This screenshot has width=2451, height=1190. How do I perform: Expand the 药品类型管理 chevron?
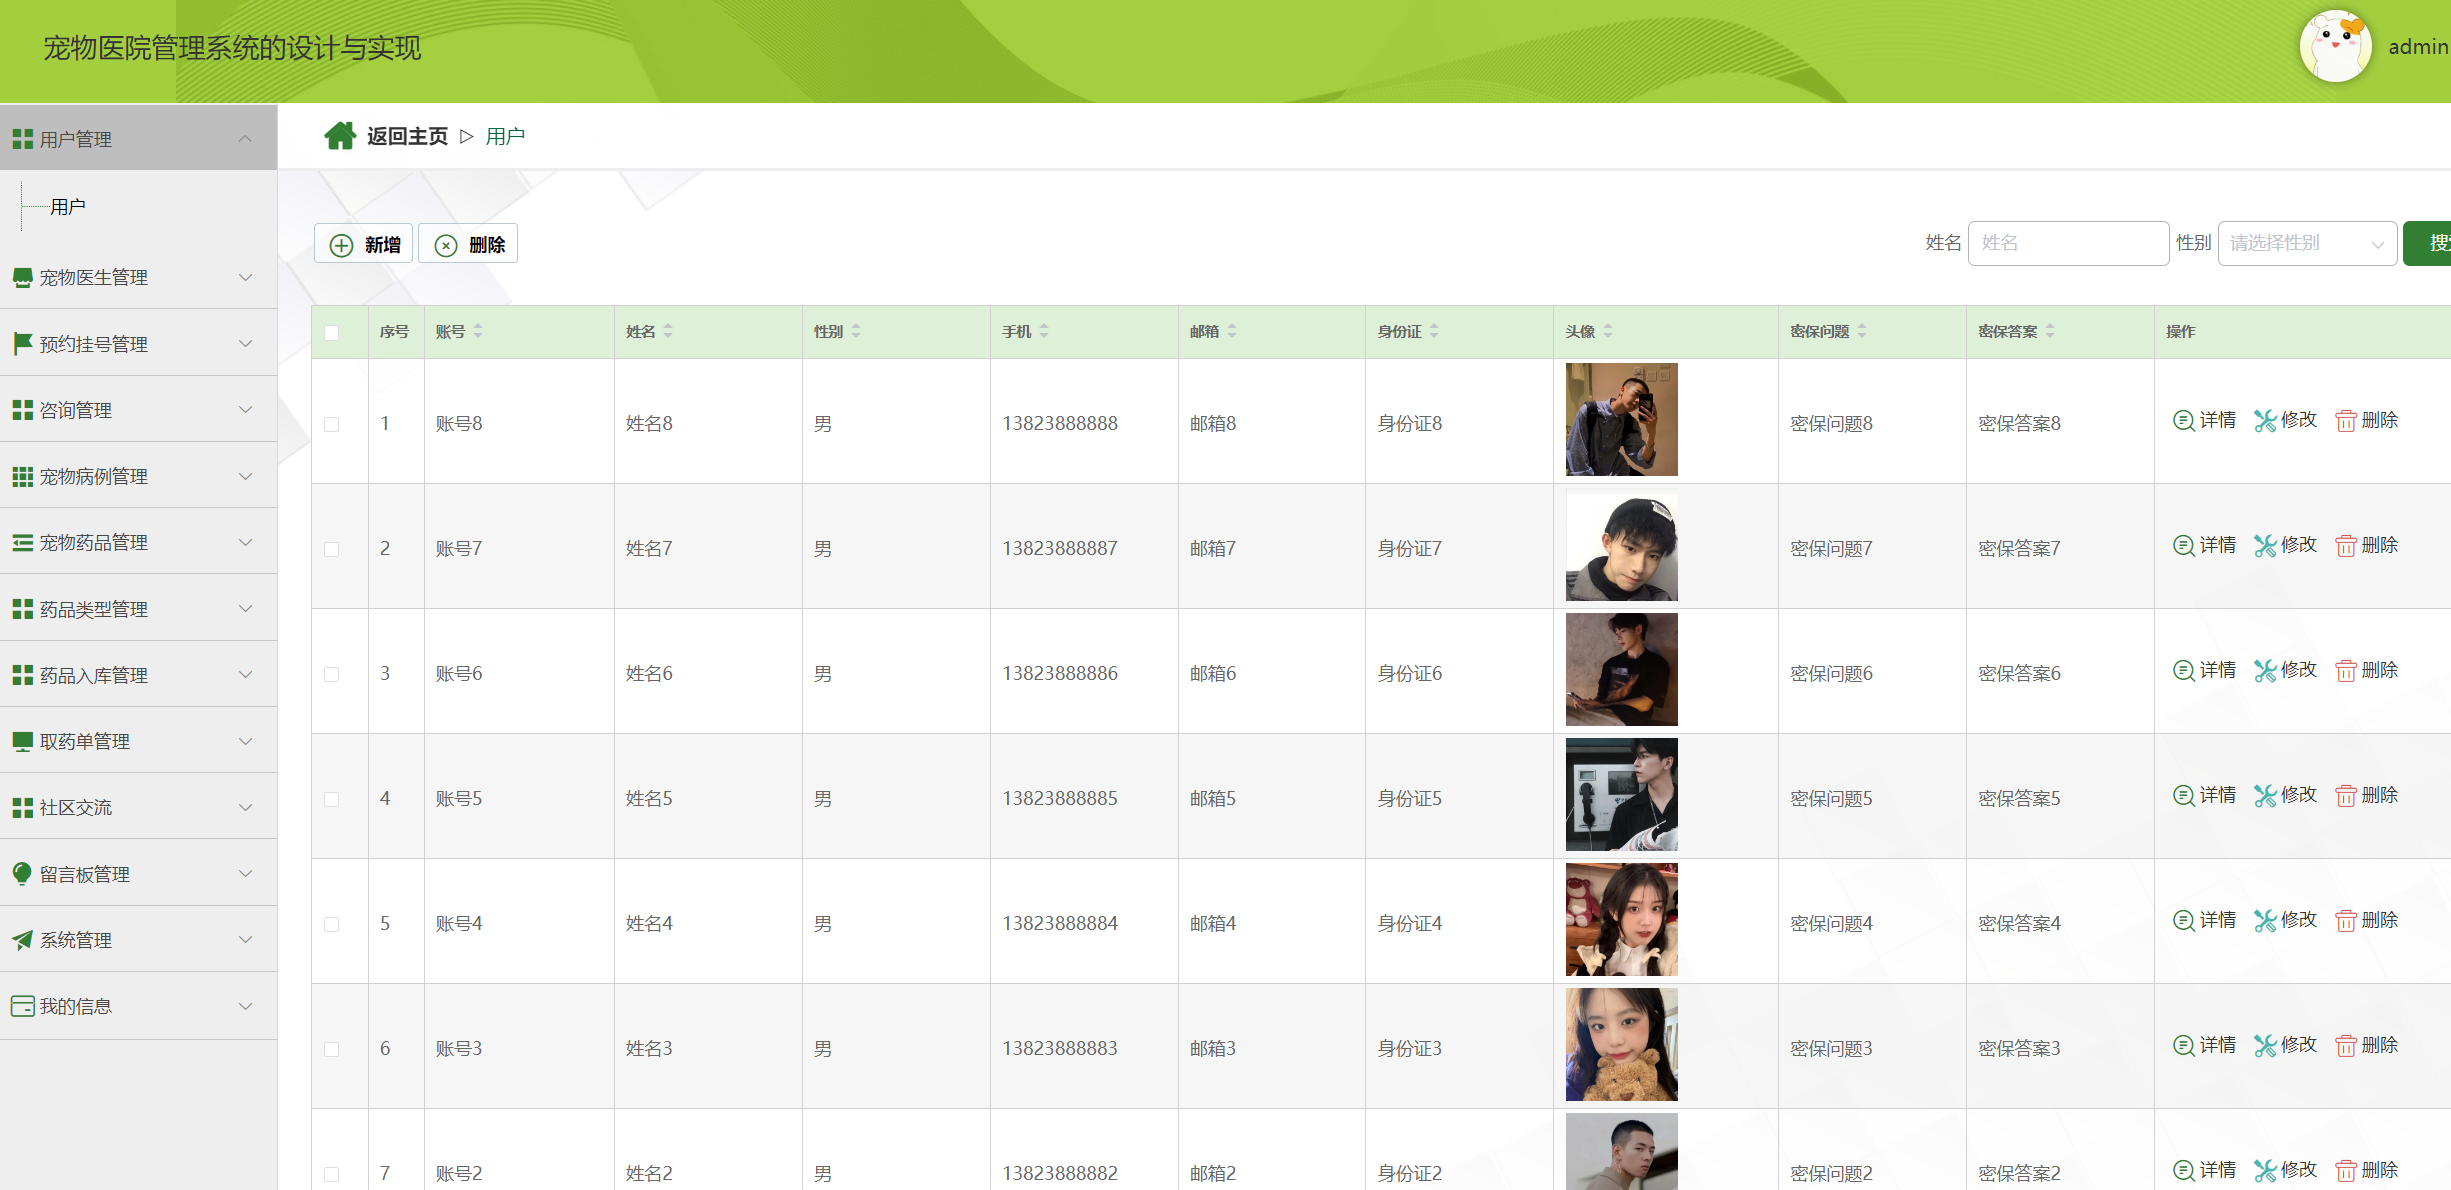(x=245, y=608)
